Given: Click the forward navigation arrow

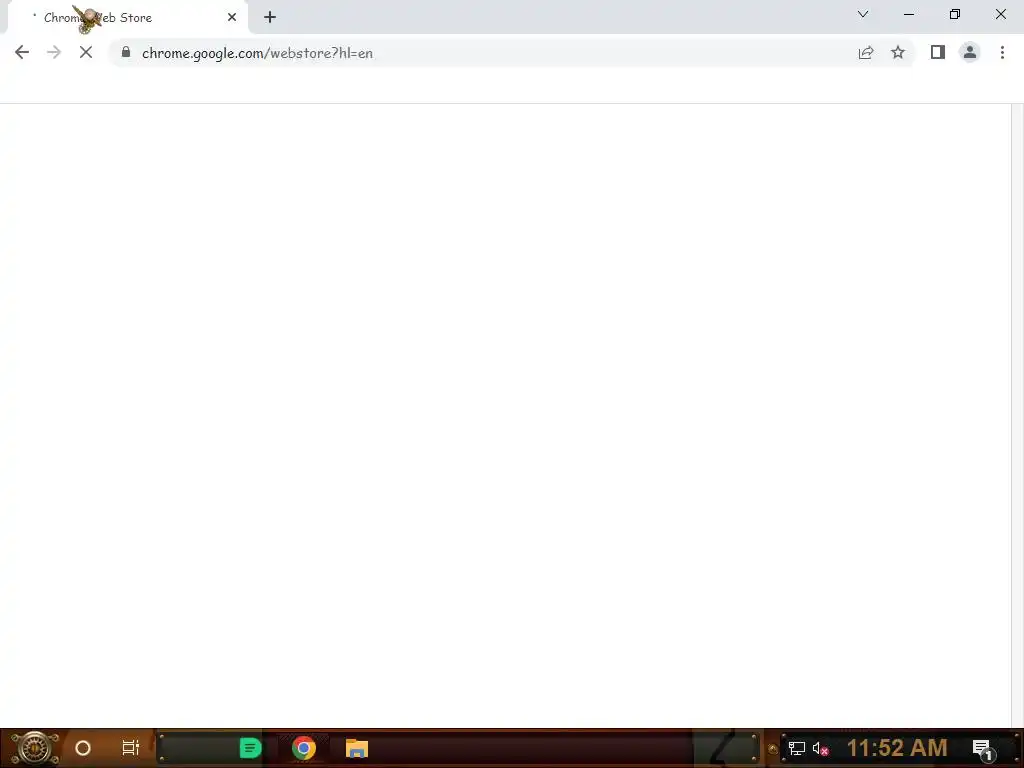Looking at the screenshot, I should (x=54, y=52).
